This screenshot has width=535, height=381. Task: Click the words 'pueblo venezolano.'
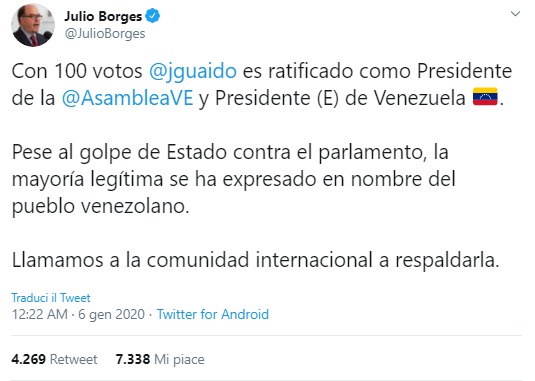click(x=100, y=206)
